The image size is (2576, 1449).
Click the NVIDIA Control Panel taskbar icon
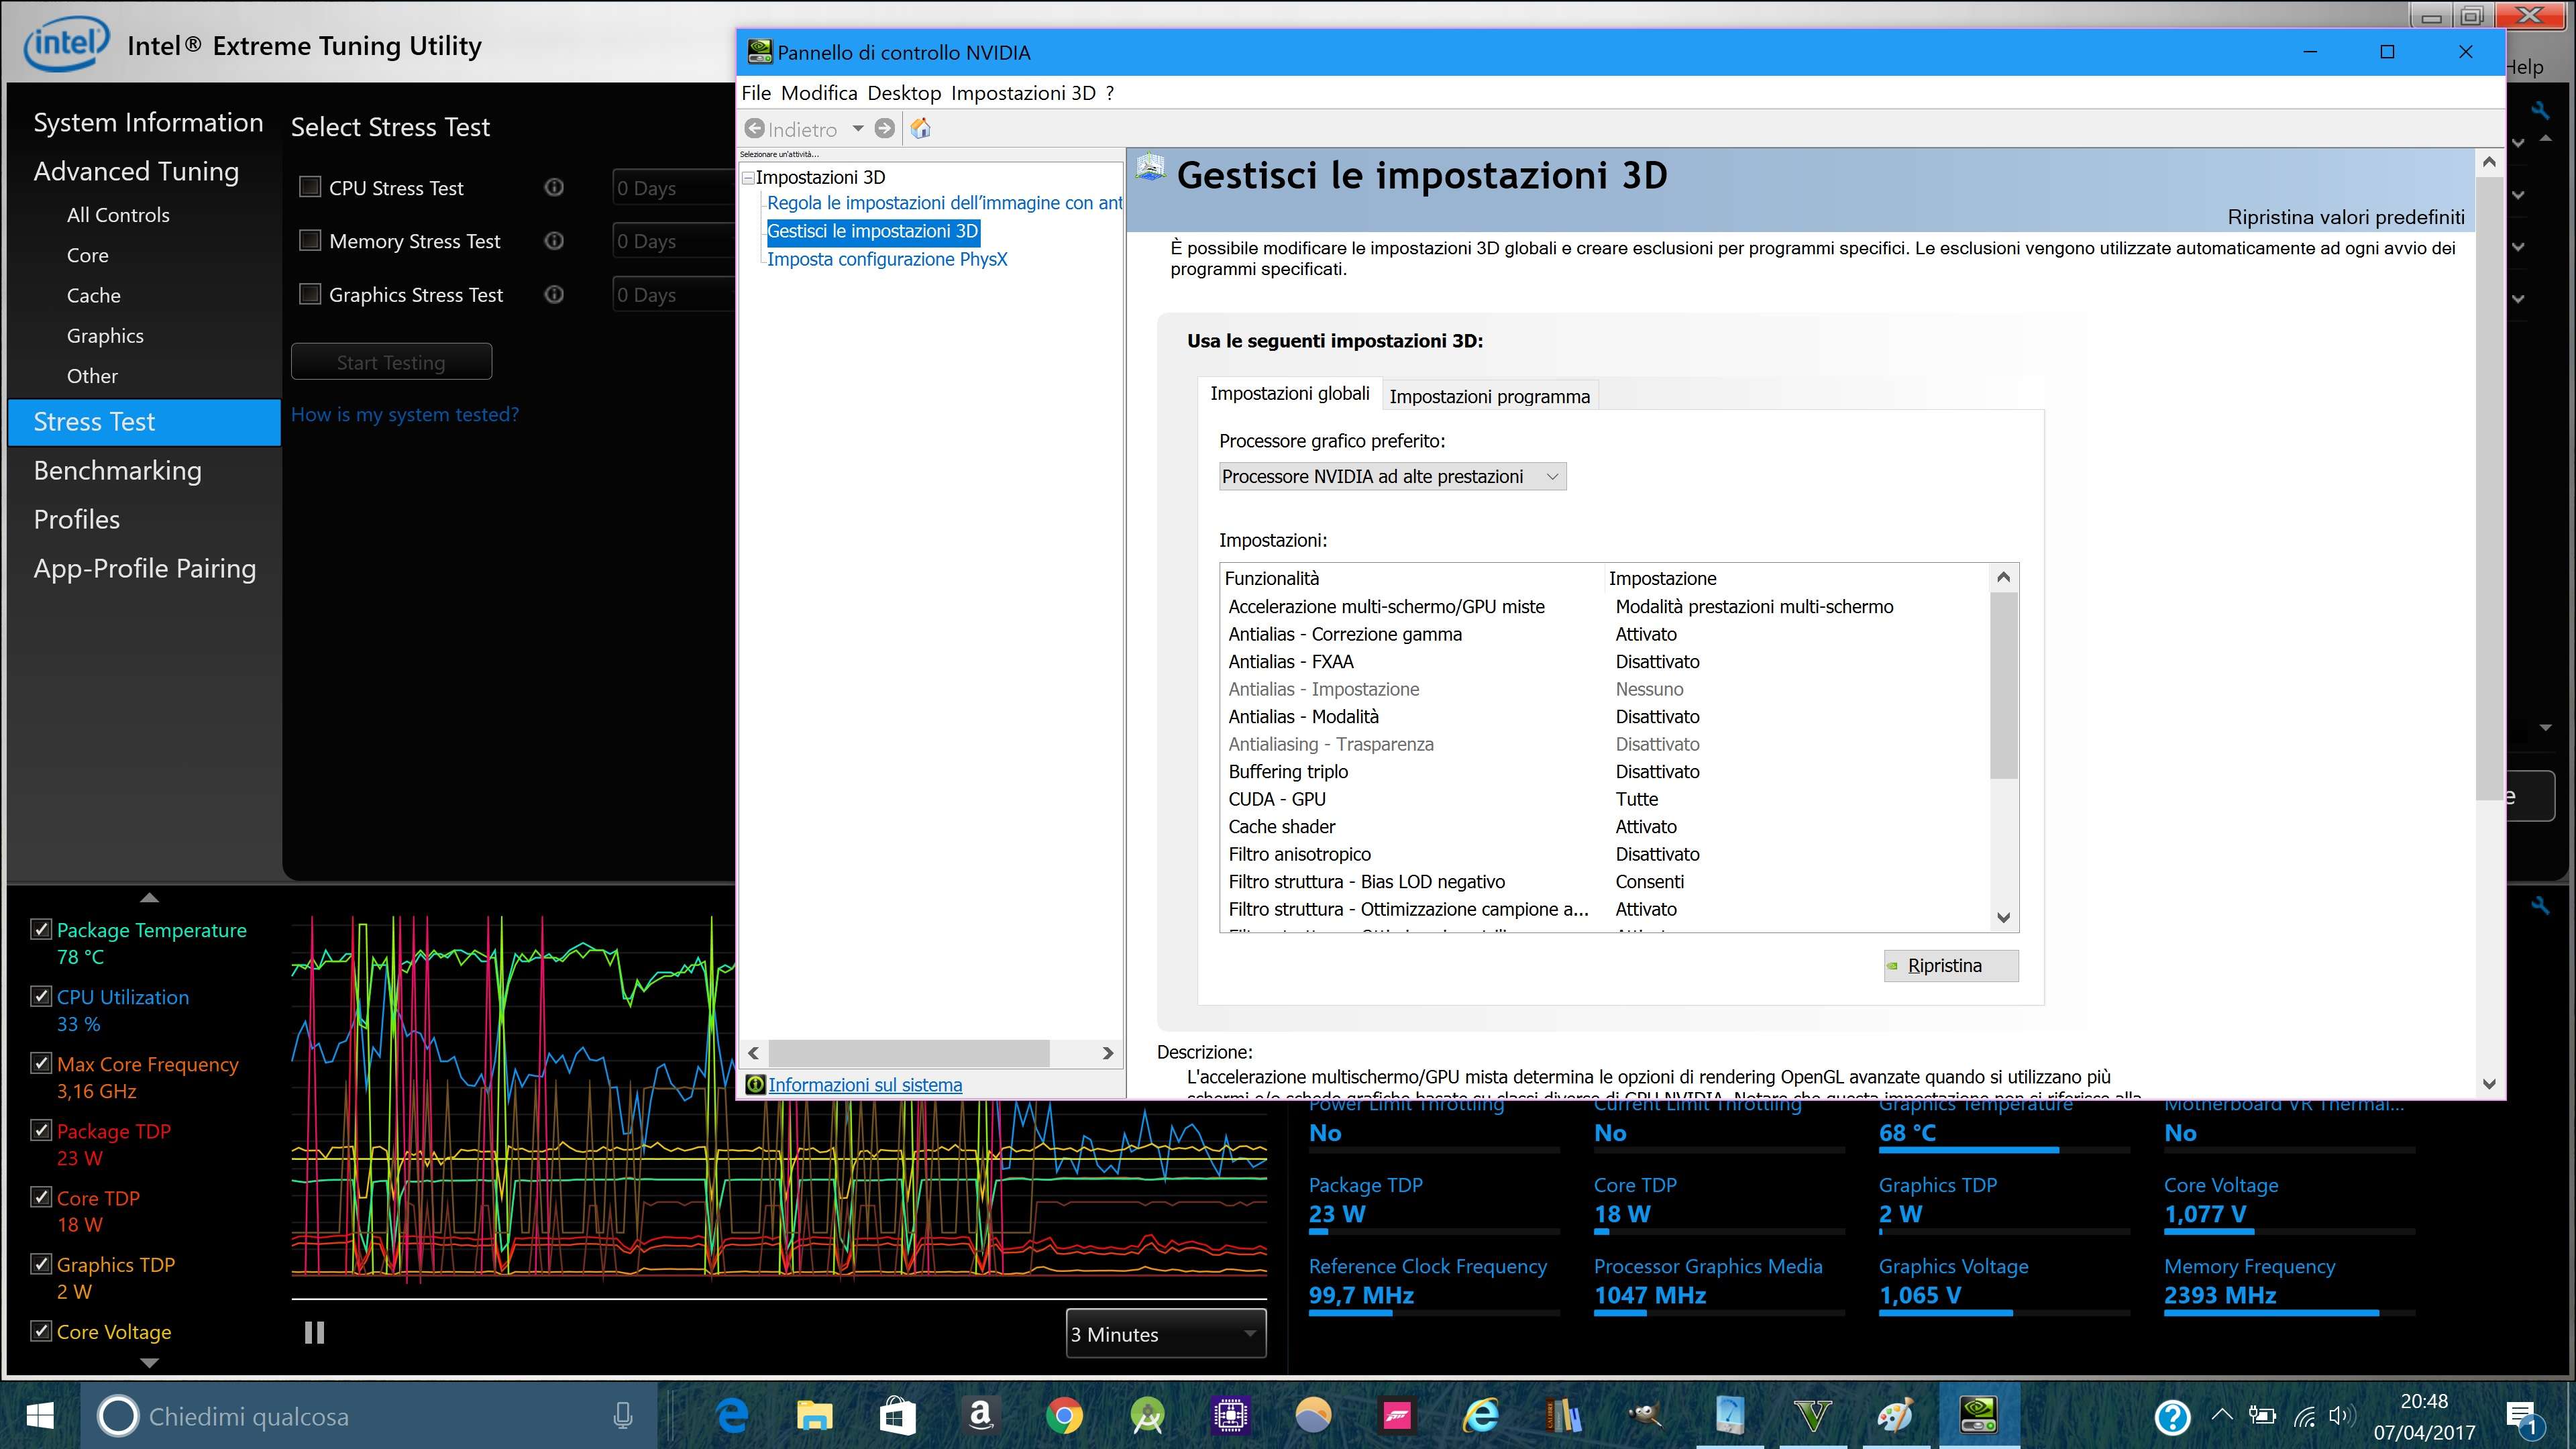tap(1978, 1416)
